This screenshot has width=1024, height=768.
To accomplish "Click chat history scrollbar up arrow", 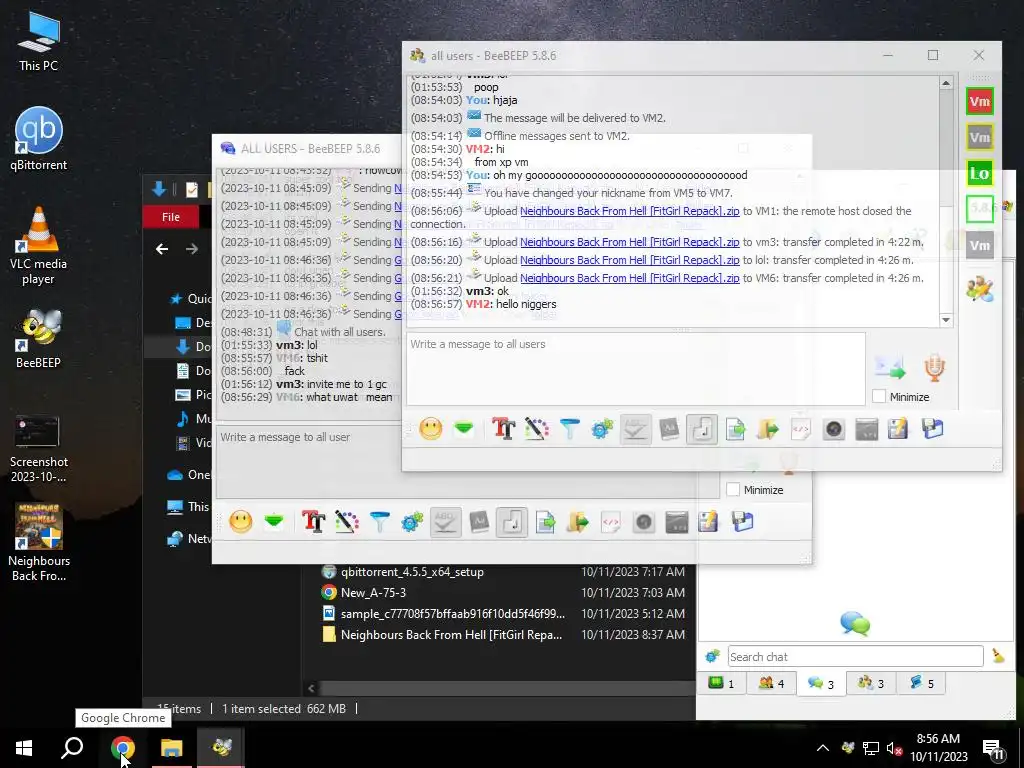I will (x=946, y=83).
